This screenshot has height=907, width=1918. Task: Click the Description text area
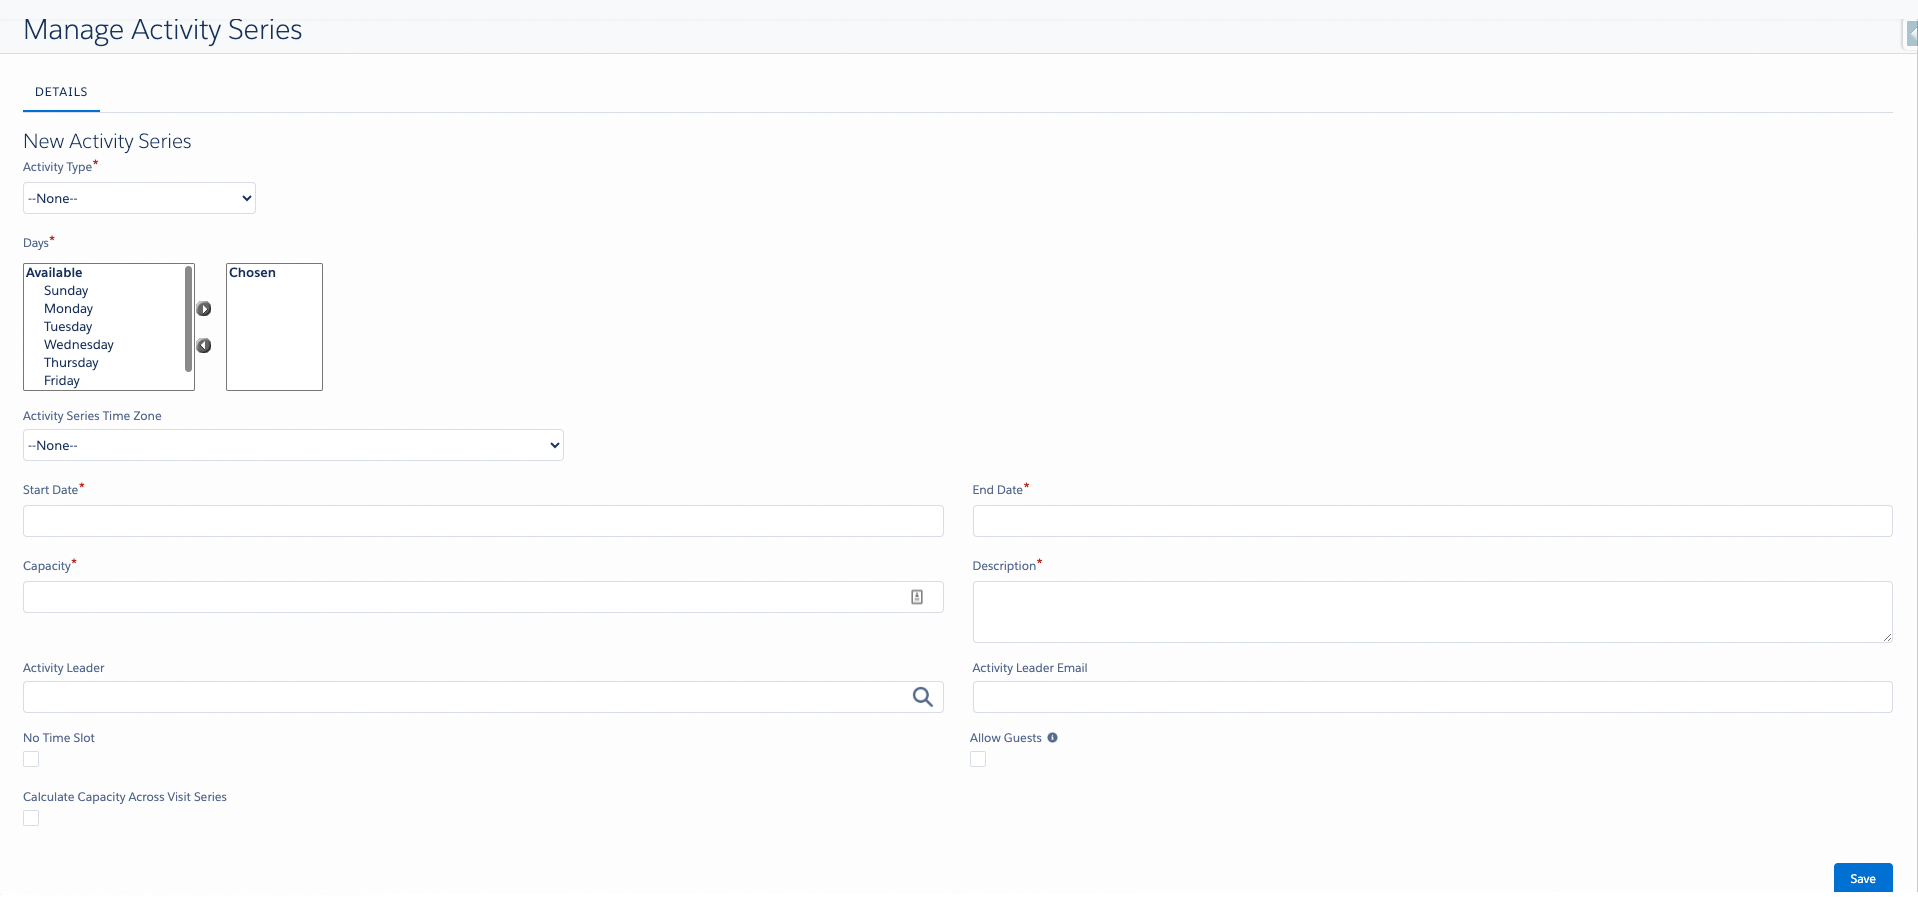point(1432,611)
